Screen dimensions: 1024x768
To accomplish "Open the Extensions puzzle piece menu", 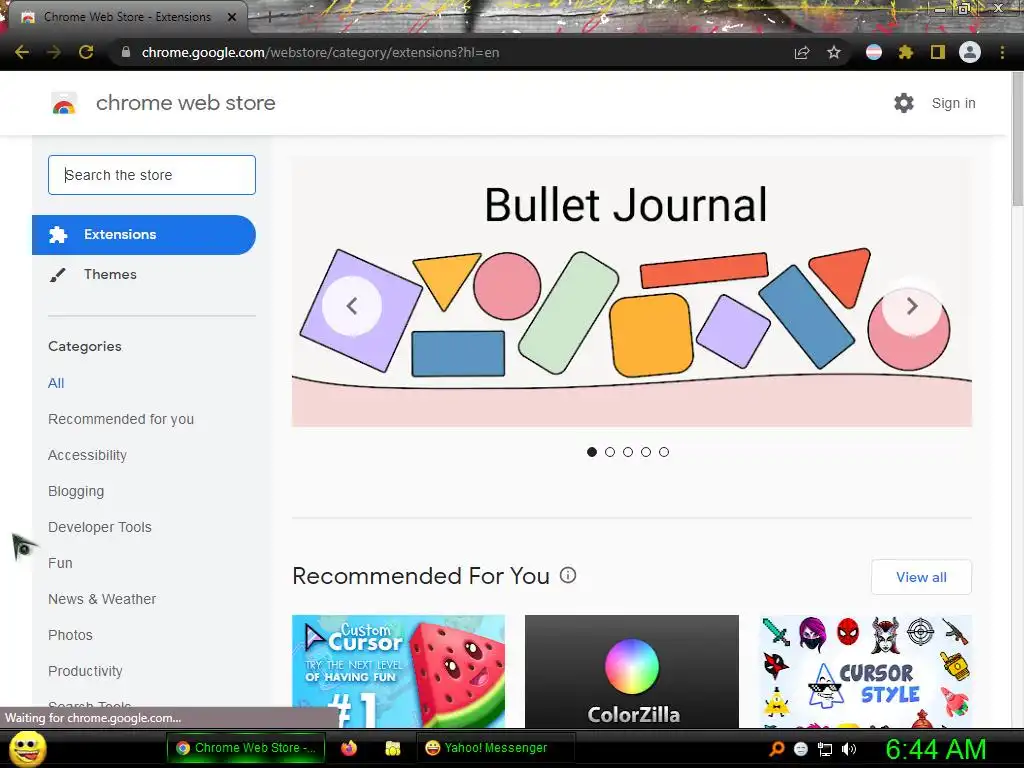I will (x=905, y=52).
